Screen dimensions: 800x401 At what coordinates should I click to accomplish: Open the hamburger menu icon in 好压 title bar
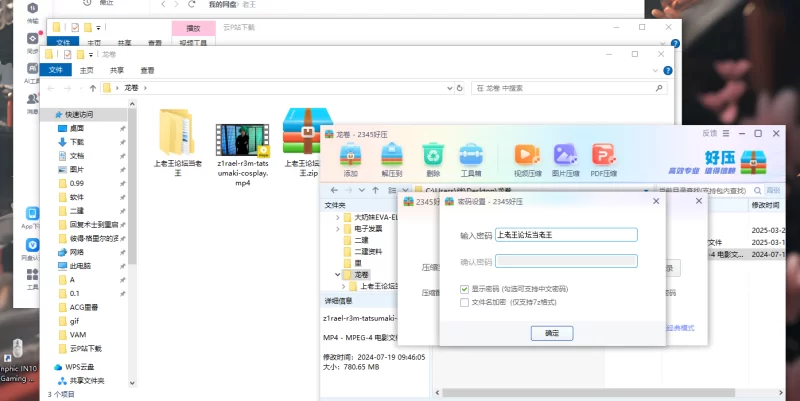tap(726, 133)
